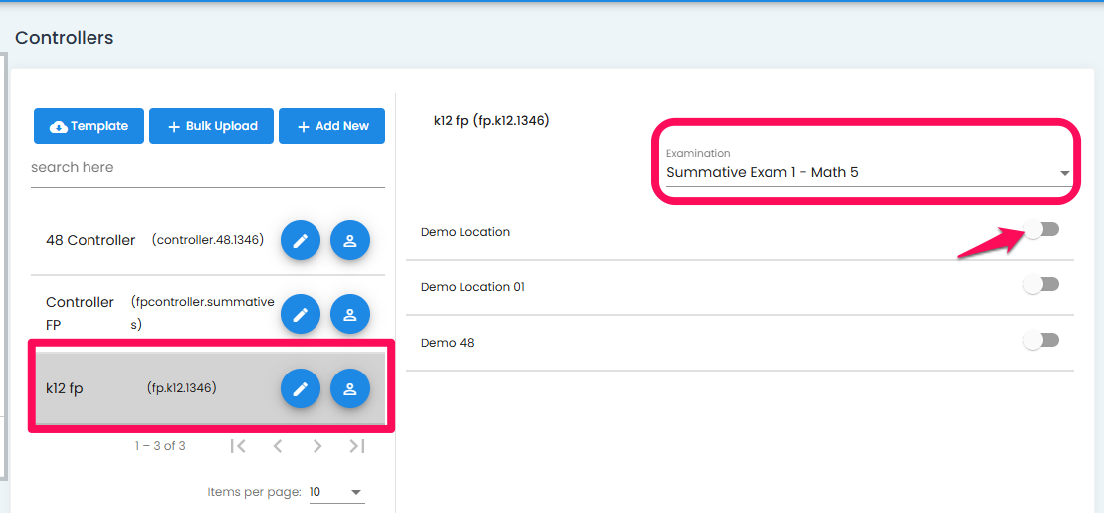Click the Demo 48 label
This screenshot has height=513, width=1104.
(448, 343)
